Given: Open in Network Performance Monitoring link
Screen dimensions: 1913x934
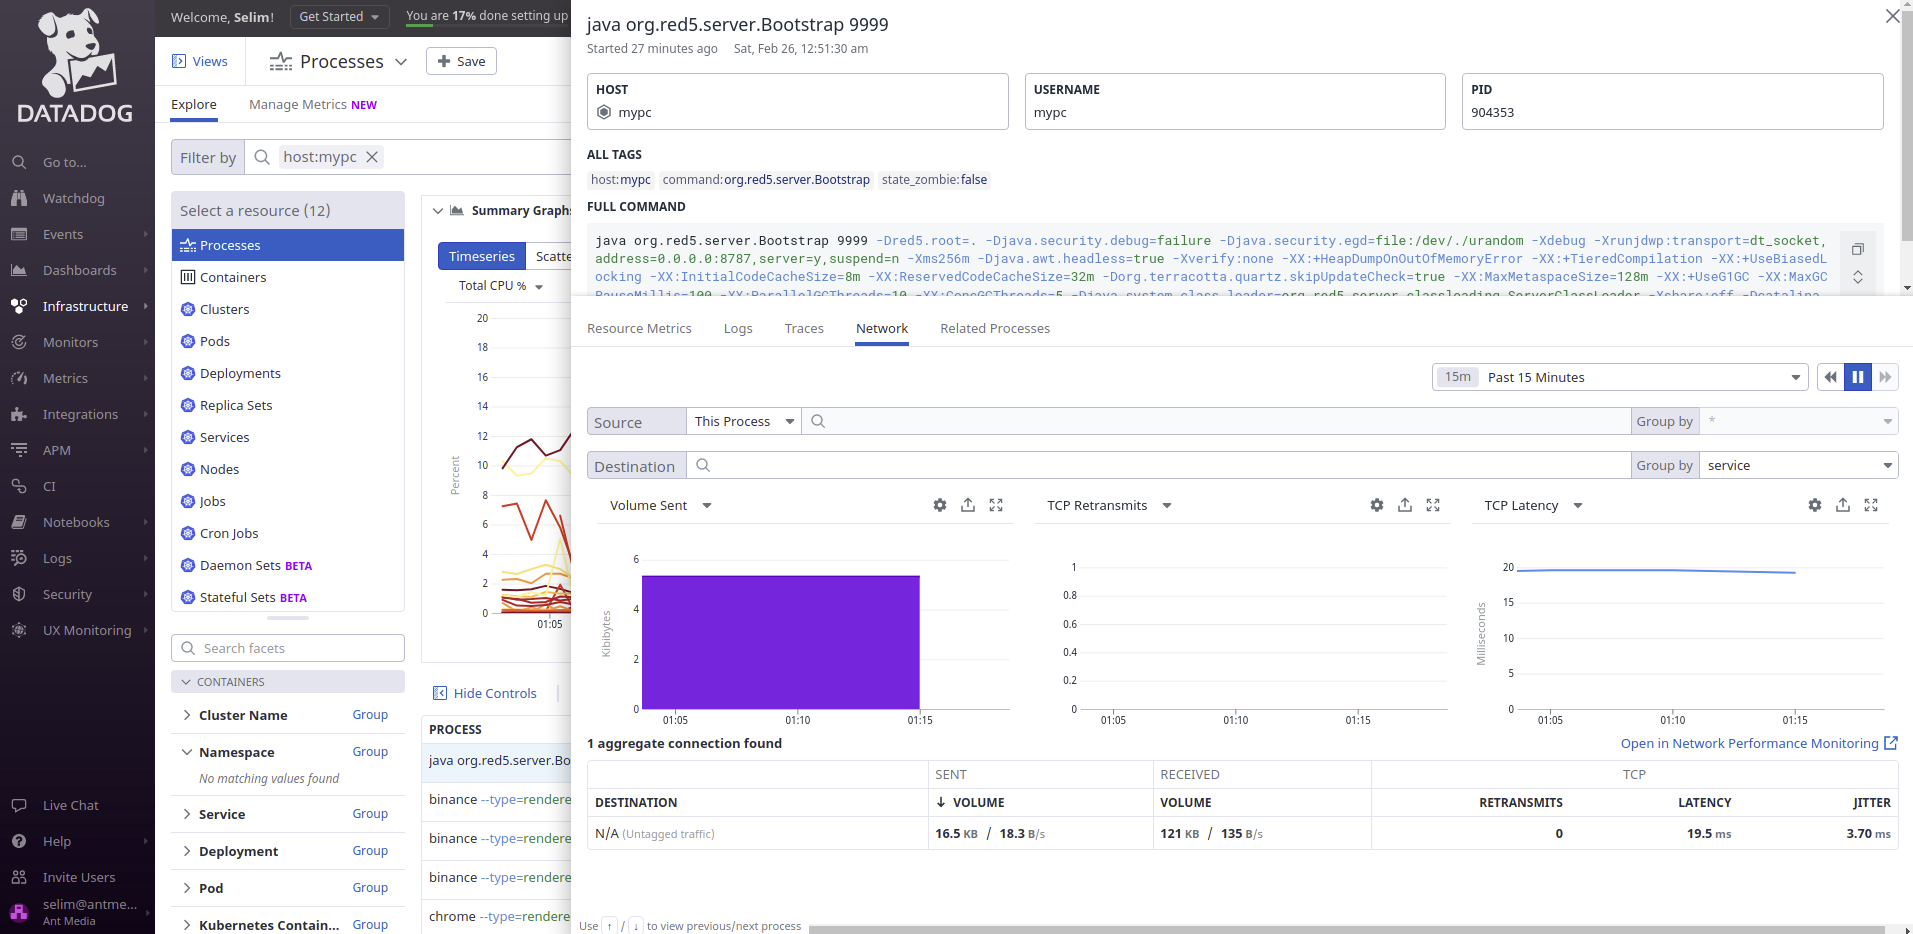Looking at the screenshot, I should tap(1759, 743).
